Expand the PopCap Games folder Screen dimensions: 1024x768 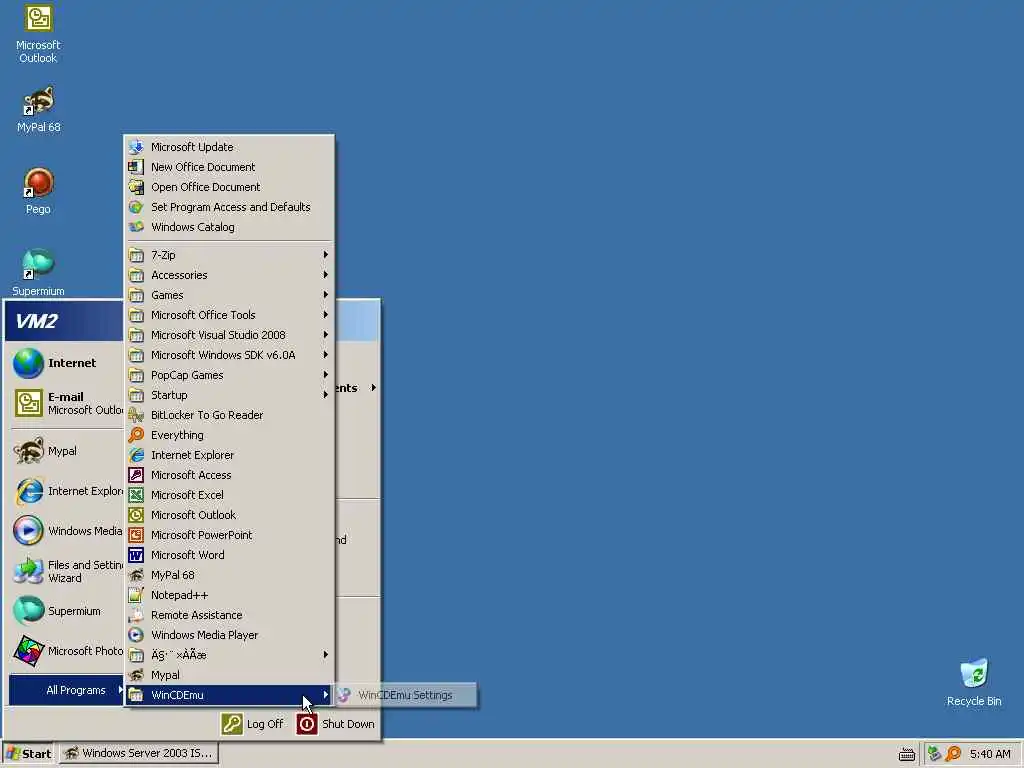coord(229,375)
